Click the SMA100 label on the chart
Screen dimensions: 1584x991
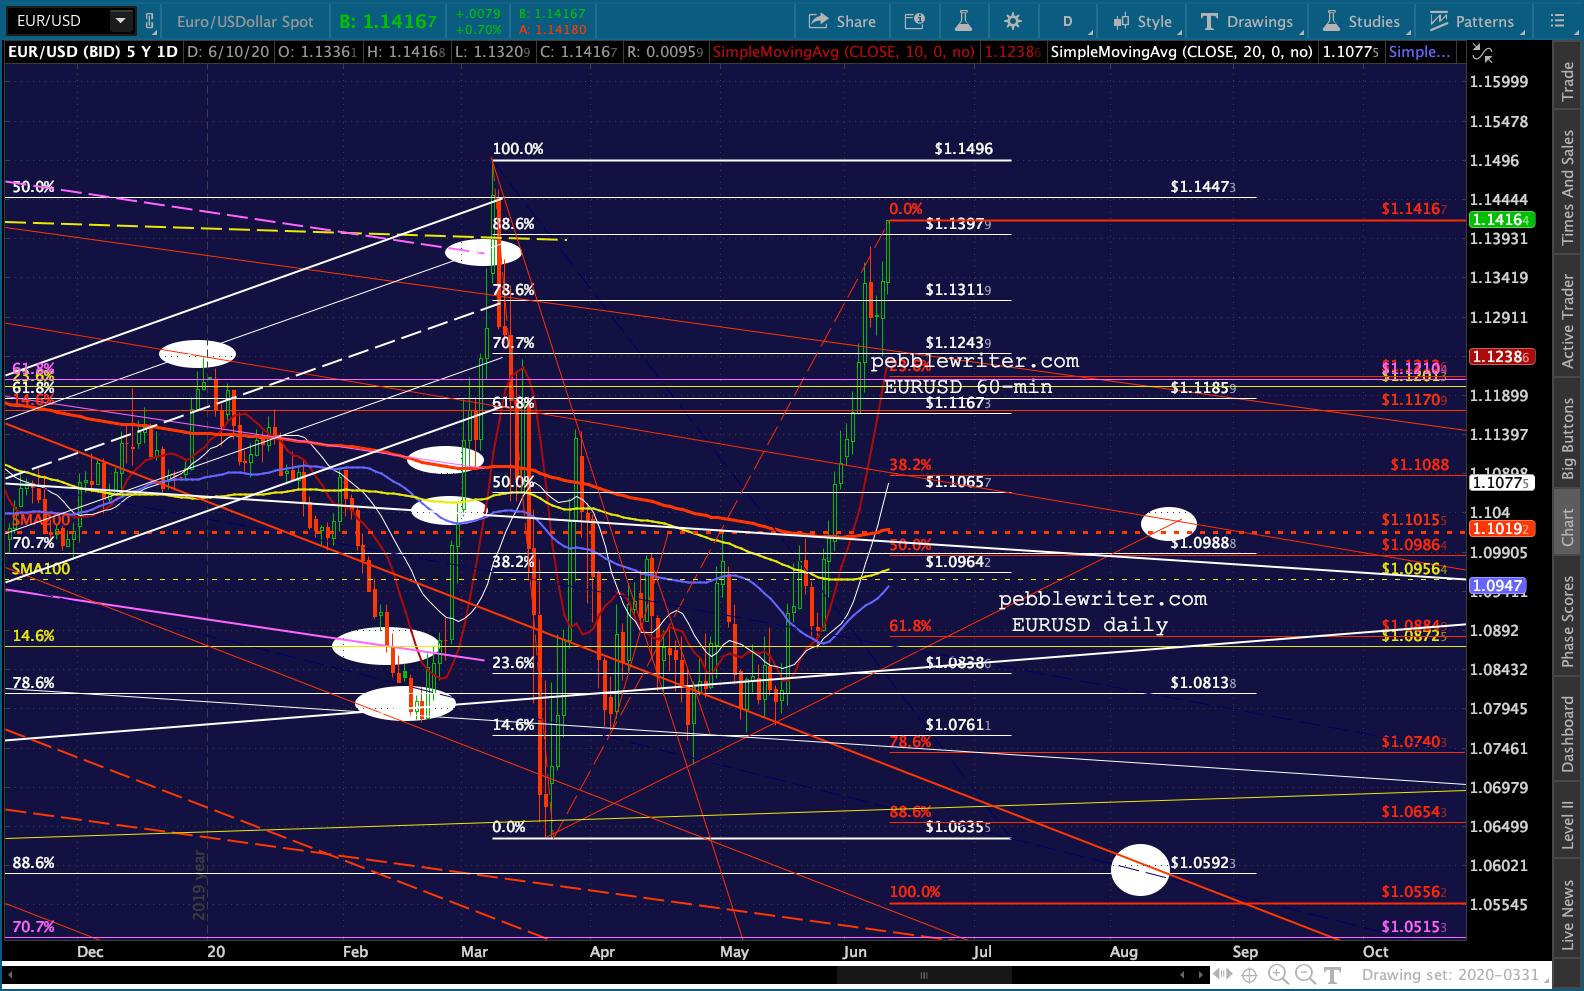click(x=41, y=569)
